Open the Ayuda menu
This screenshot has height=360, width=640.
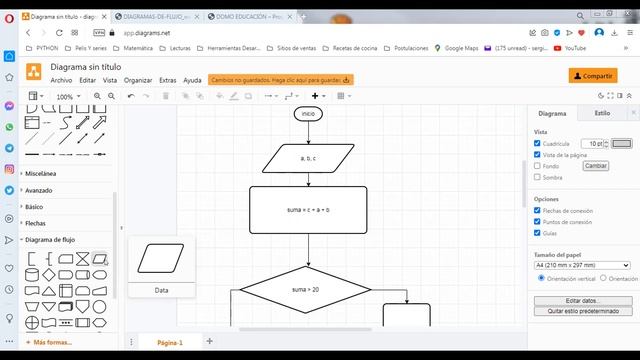[192, 80]
